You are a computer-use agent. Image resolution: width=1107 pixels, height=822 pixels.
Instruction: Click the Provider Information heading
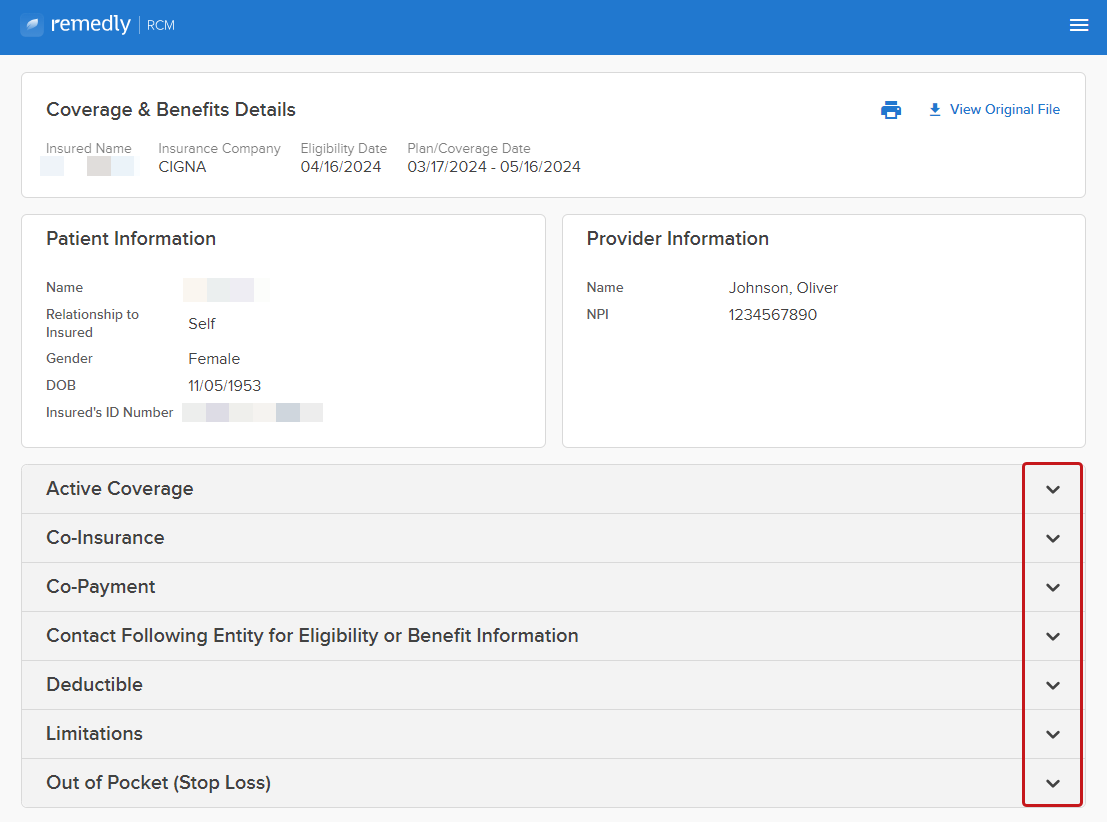click(x=678, y=239)
